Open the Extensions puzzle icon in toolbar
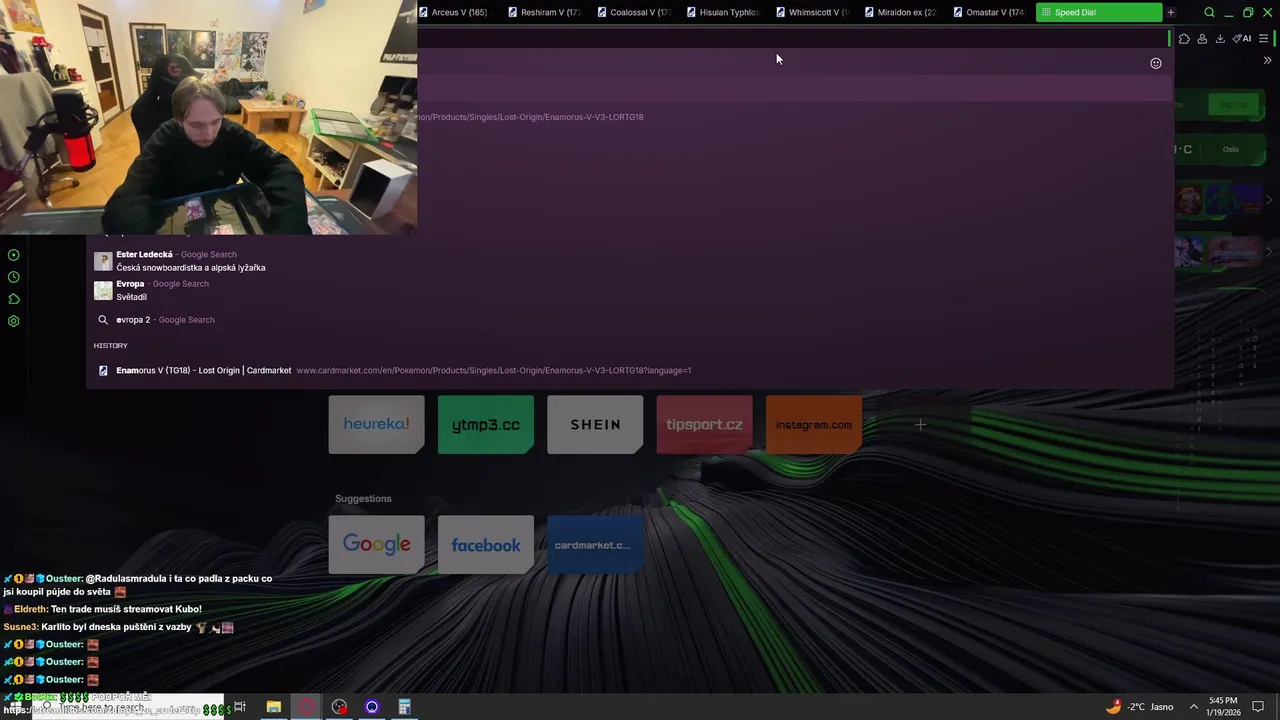This screenshot has width=1280, height=720. [x=1184, y=39]
